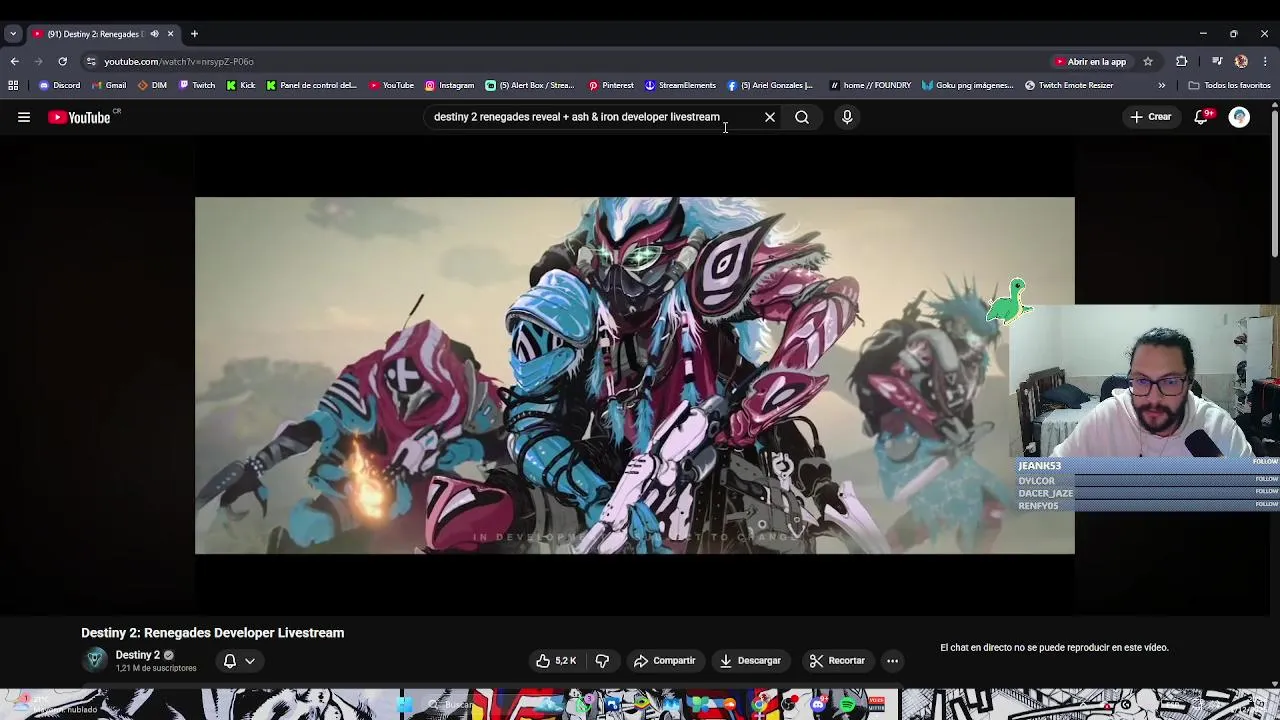Open a new browser tab
1280x720 pixels.
coord(194,34)
